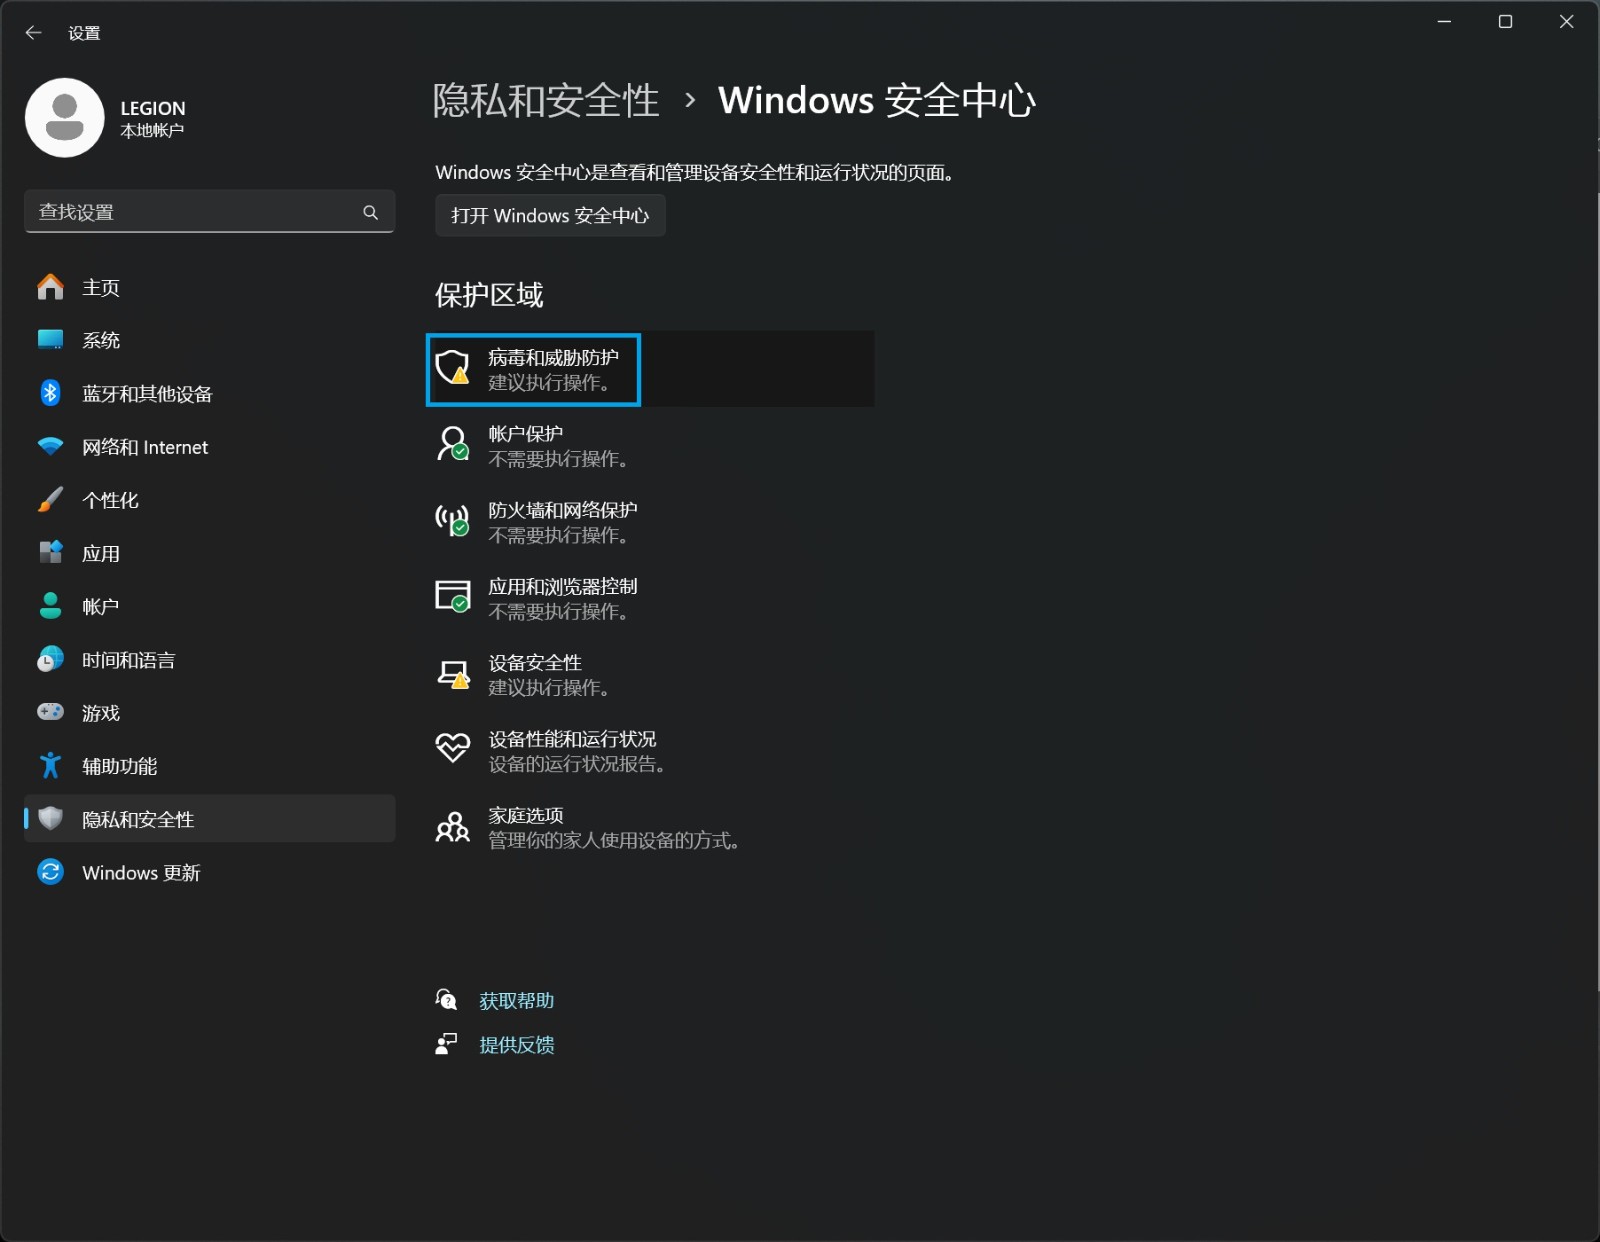Click the System monitor icon
The width and height of the screenshot is (1600, 1242).
click(x=50, y=340)
